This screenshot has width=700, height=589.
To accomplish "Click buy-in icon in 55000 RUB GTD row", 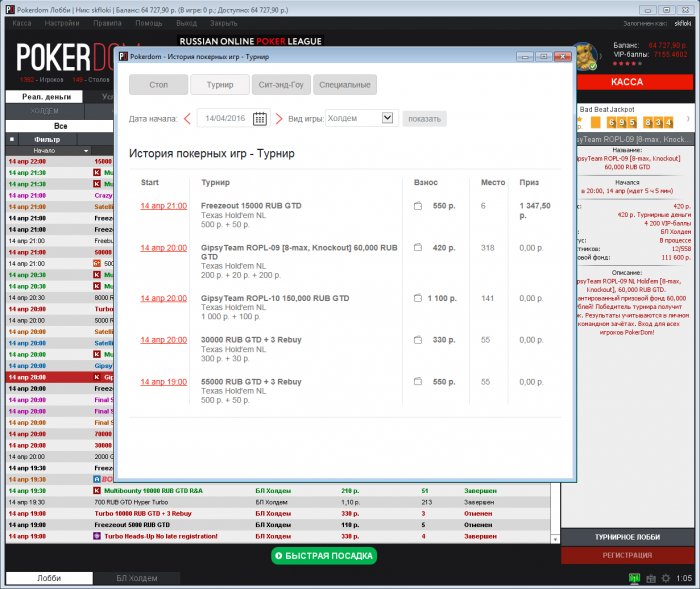I will coord(418,381).
